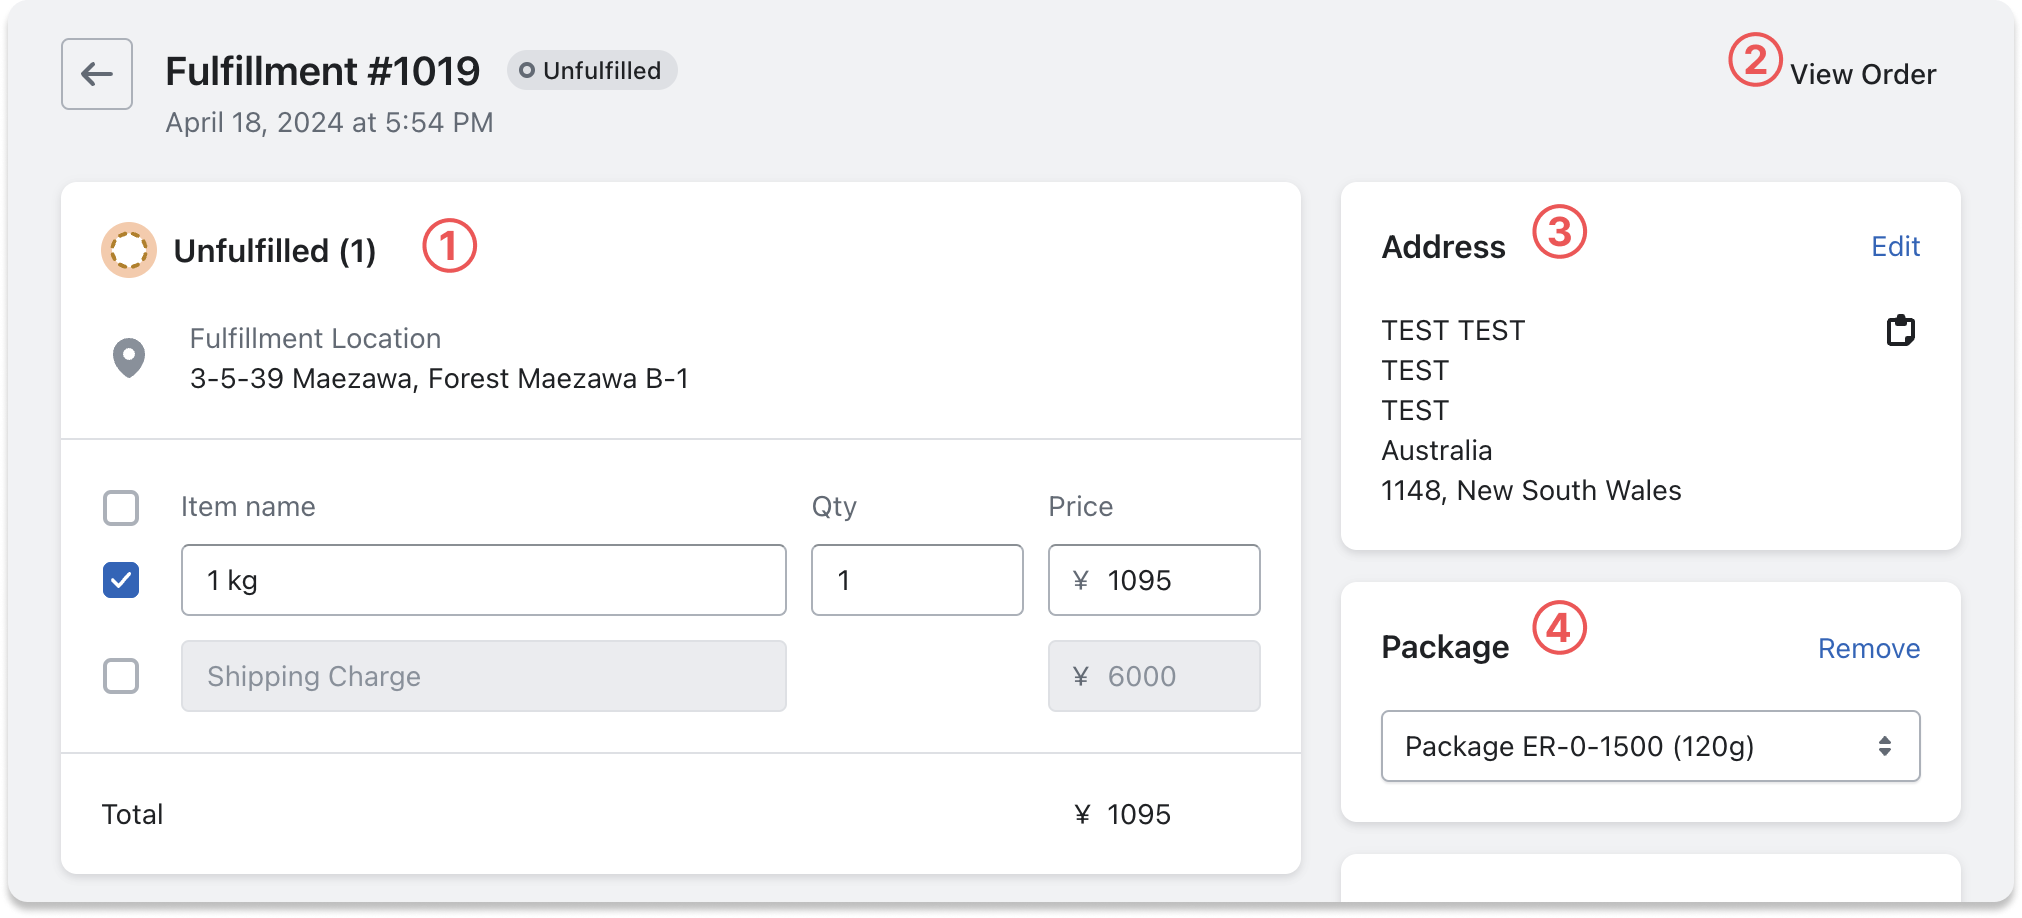
Task: Click the price field showing 1095
Action: (1153, 580)
